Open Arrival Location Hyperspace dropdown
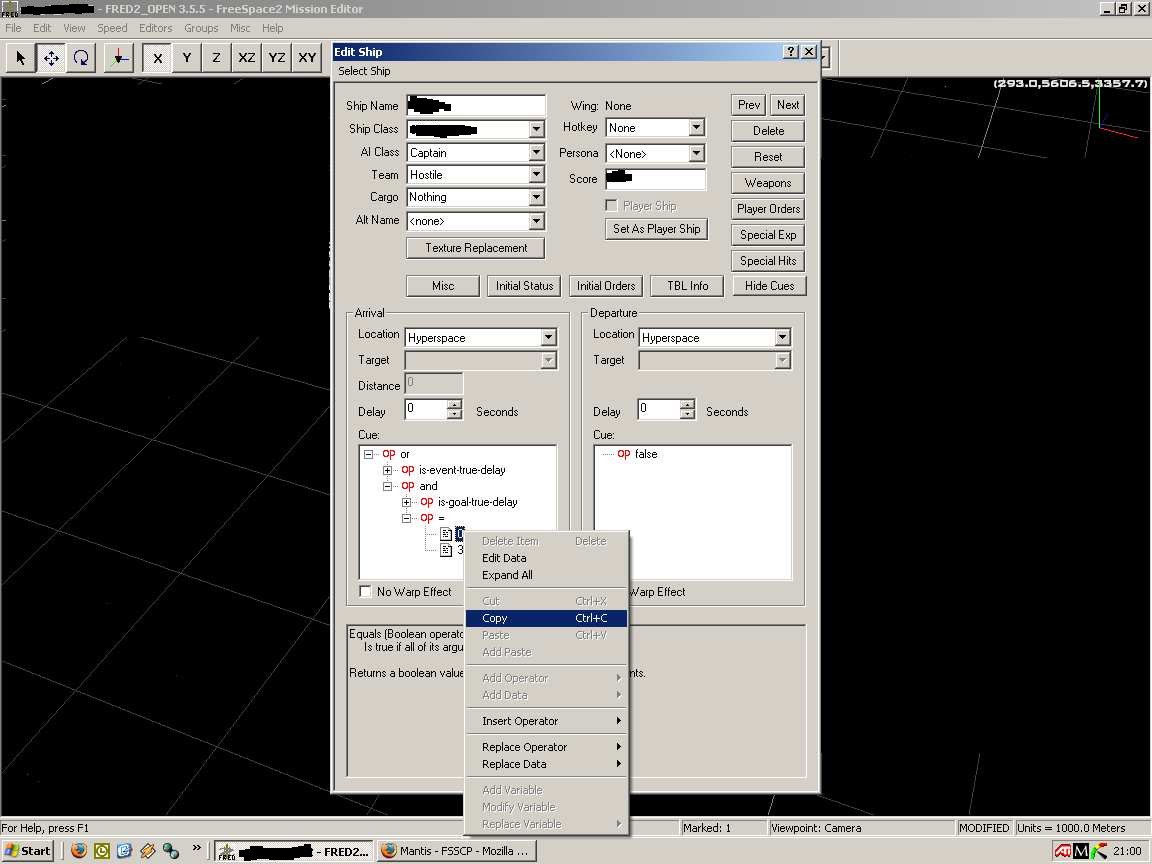1152x864 pixels. 549,337
